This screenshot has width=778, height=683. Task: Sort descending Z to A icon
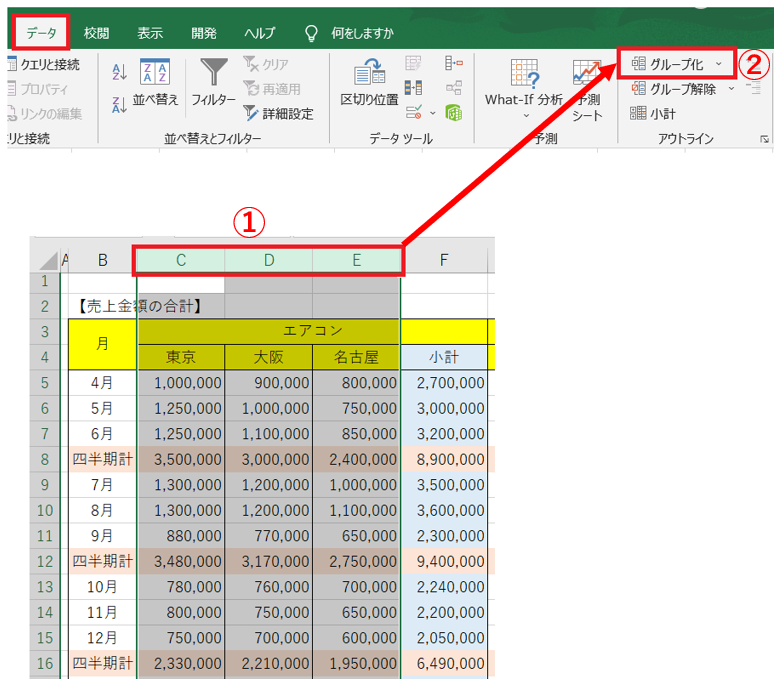[x=120, y=104]
